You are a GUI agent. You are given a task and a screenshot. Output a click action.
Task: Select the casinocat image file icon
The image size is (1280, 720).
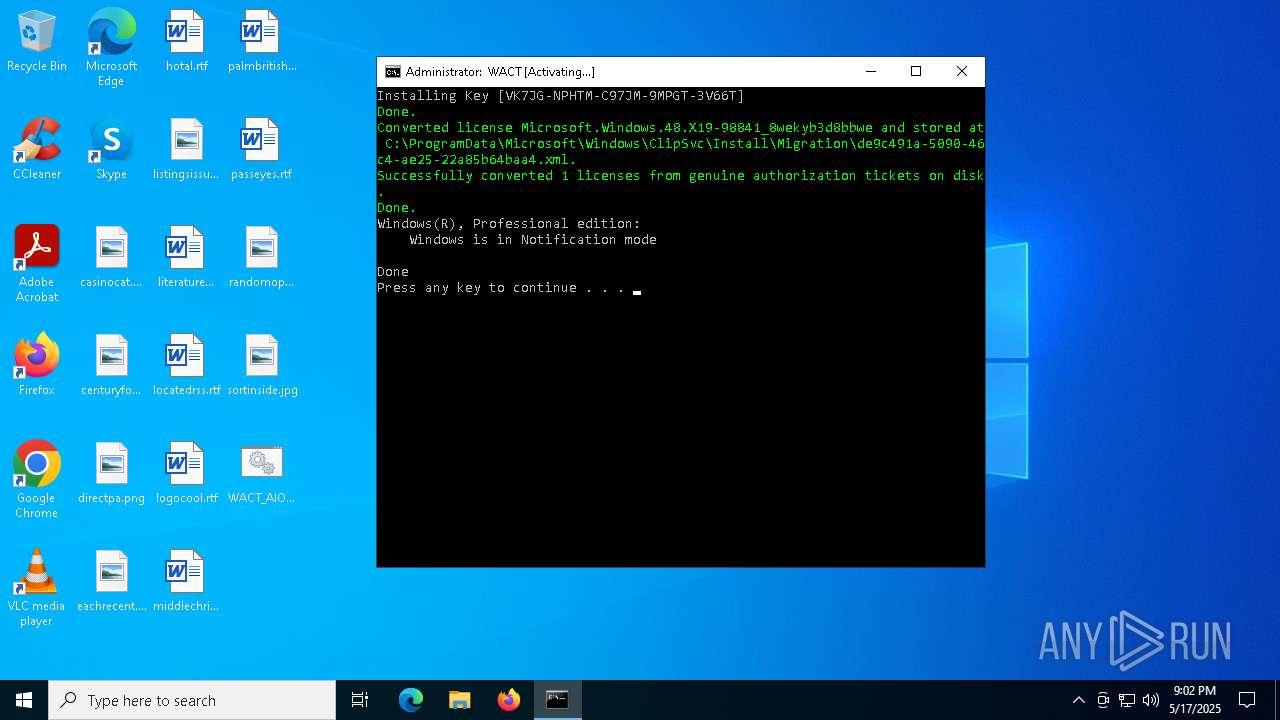[111, 257]
